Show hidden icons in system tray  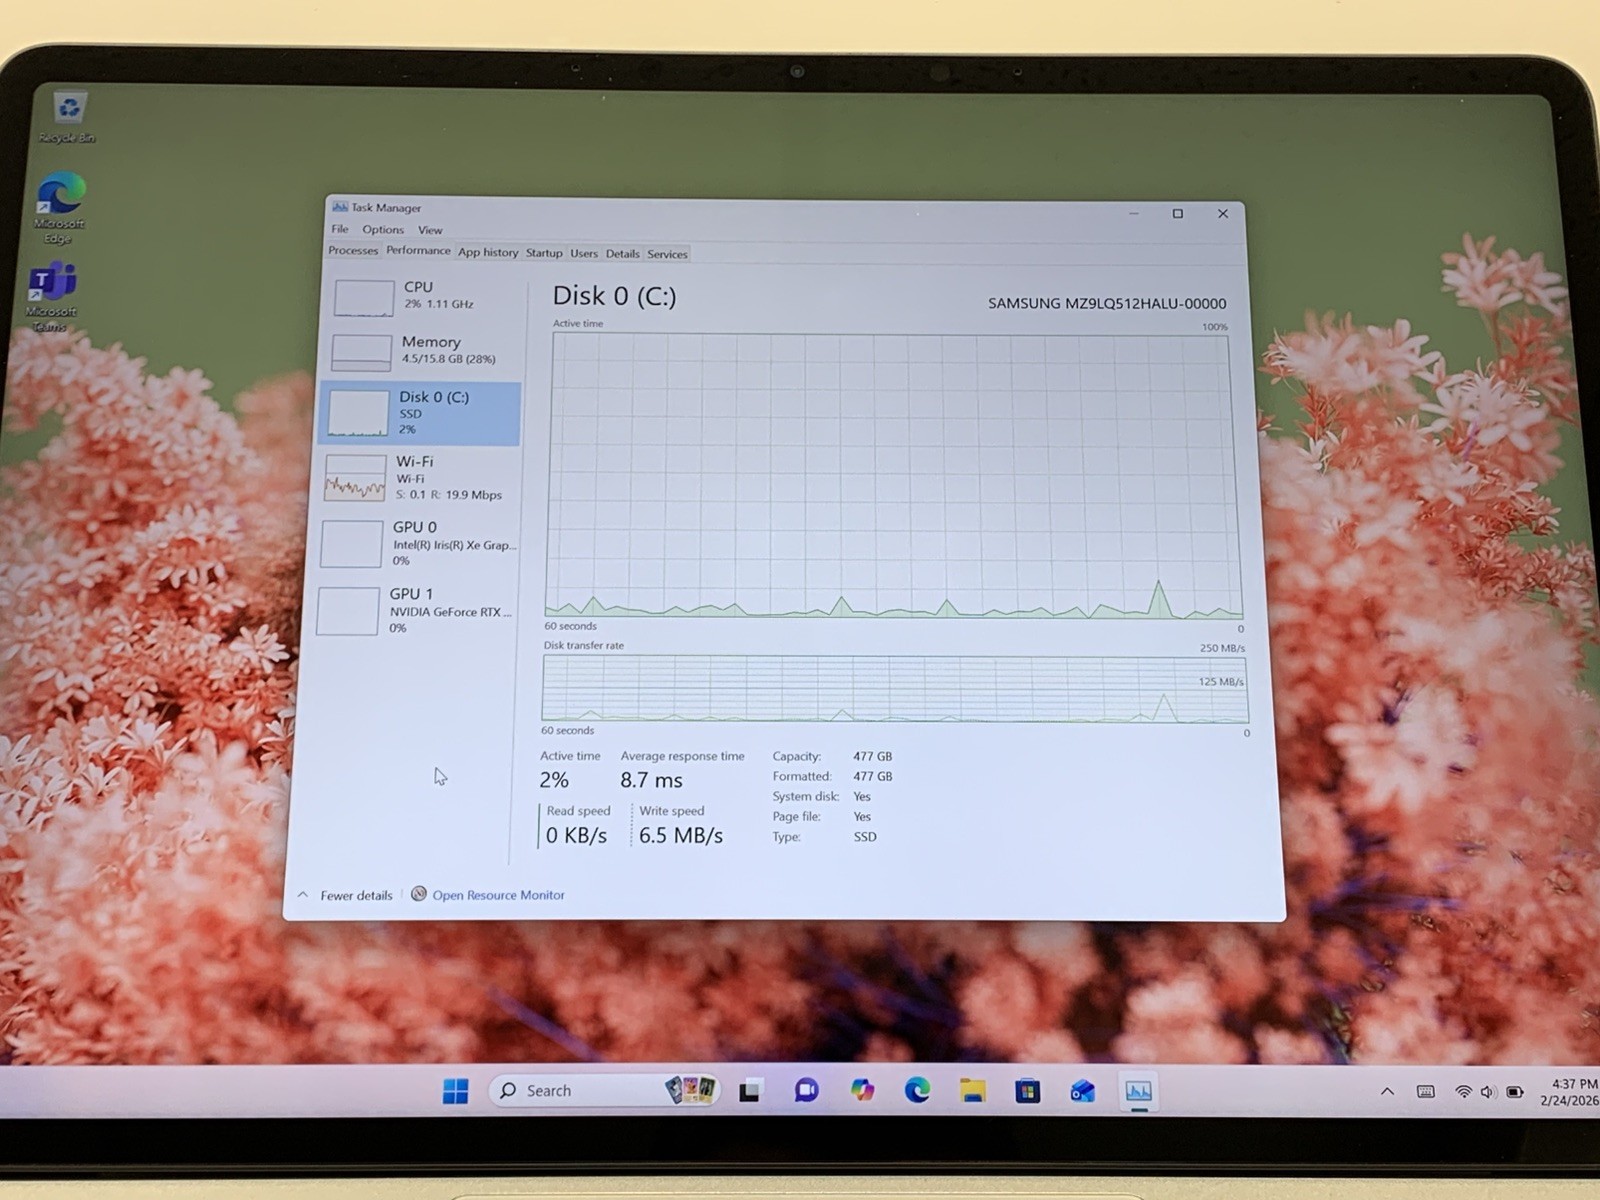click(1387, 1091)
